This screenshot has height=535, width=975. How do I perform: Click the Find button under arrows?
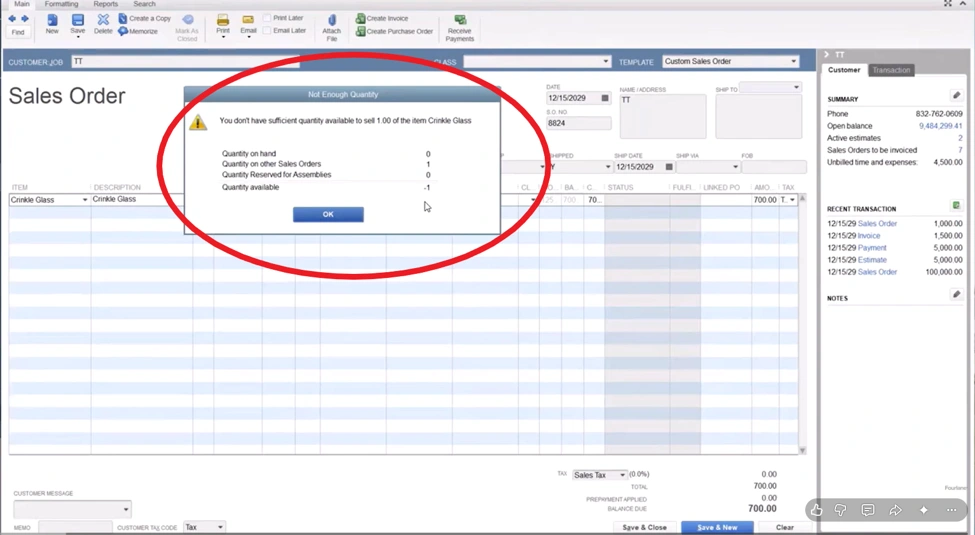coord(18,32)
